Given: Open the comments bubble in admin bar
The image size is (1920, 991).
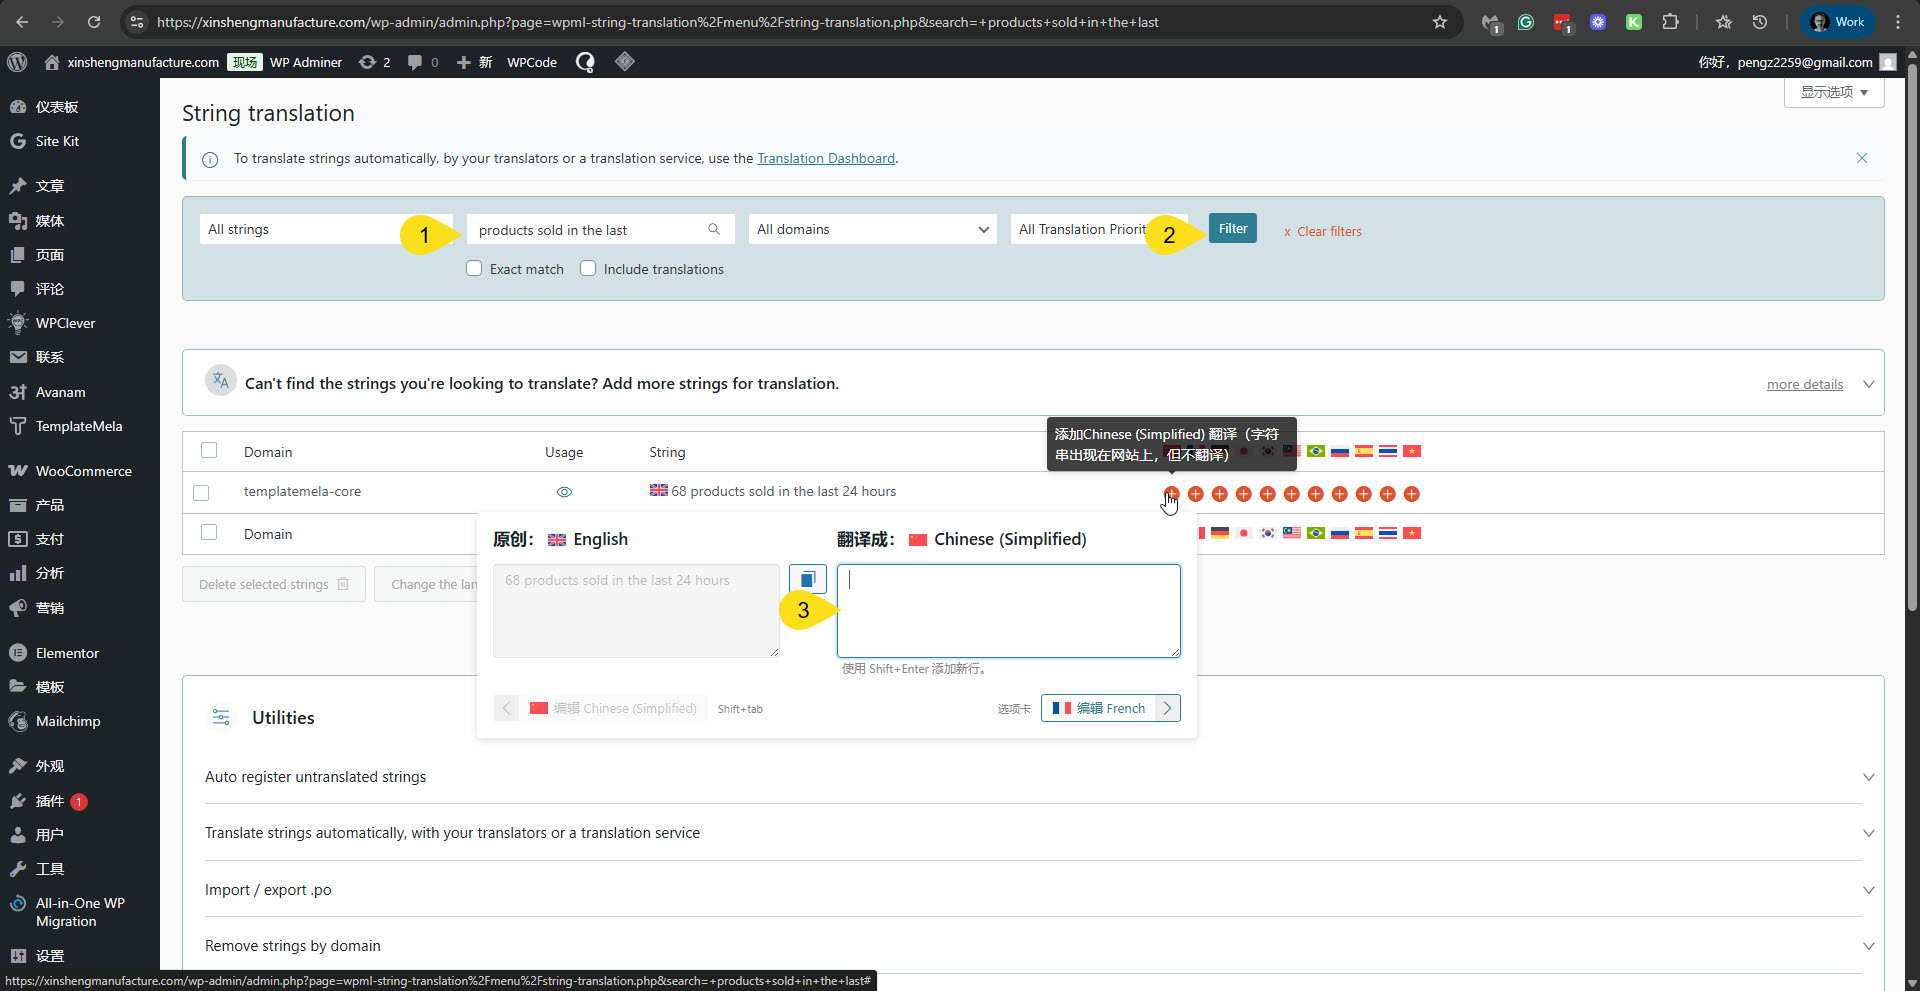Looking at the screenshot, I should [423, 62].
